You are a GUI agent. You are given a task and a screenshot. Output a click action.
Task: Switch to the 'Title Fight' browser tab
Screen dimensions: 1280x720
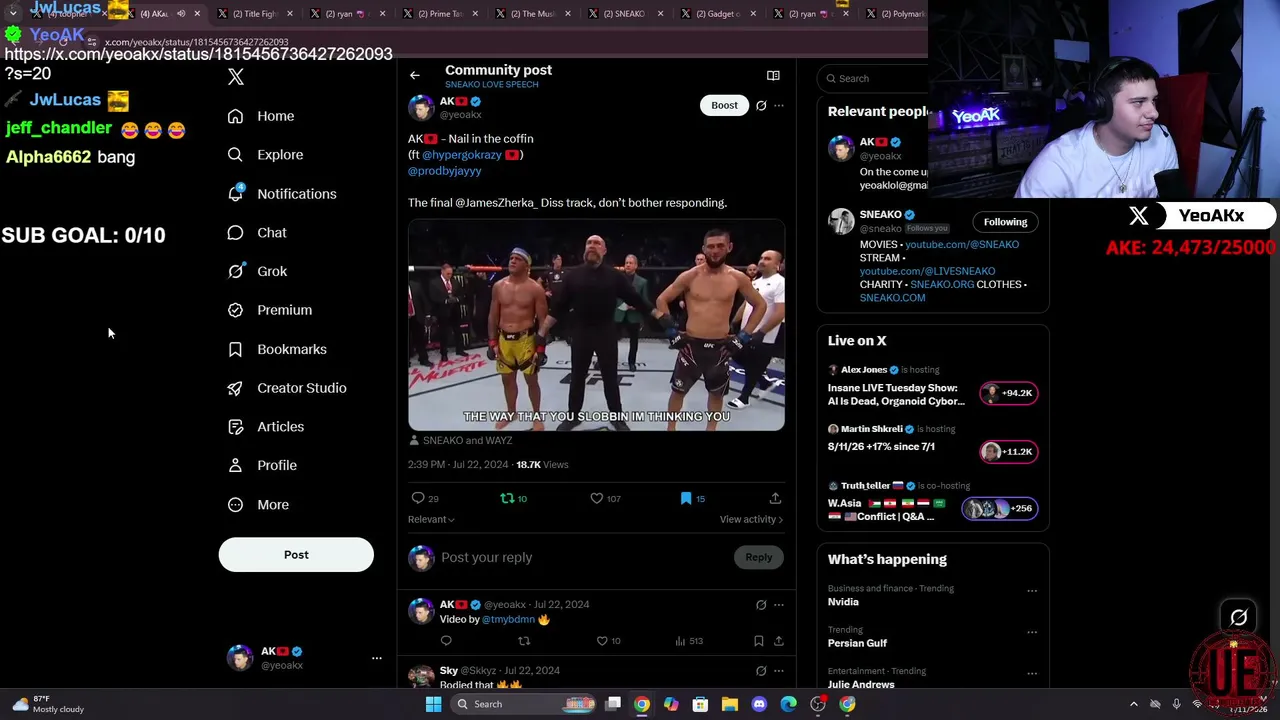255,14
